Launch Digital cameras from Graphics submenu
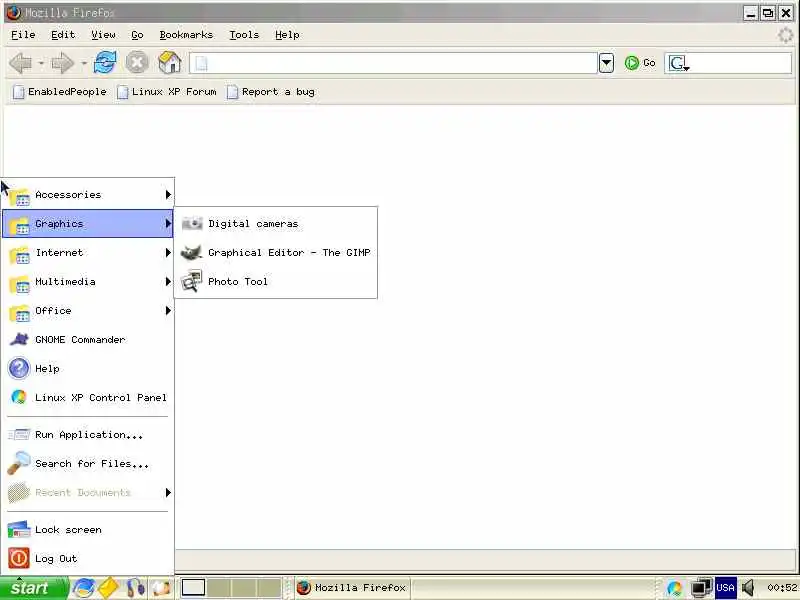Screen dimensions: 800x600 coord(276,223)
